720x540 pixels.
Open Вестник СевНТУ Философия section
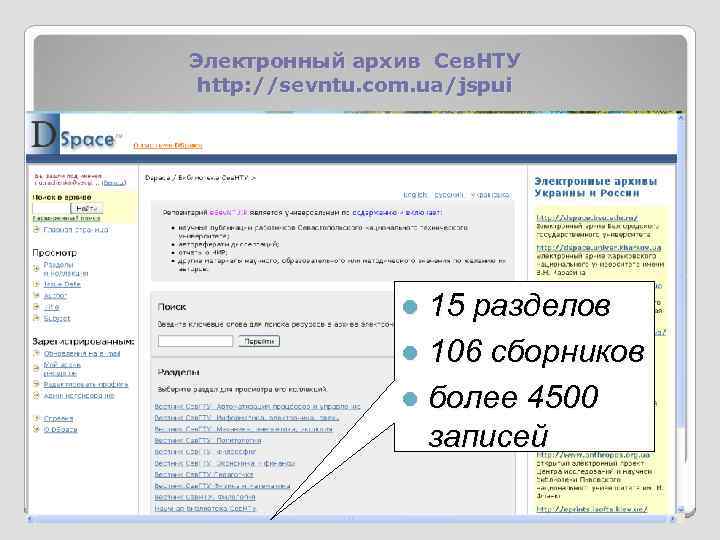(205, 452)
